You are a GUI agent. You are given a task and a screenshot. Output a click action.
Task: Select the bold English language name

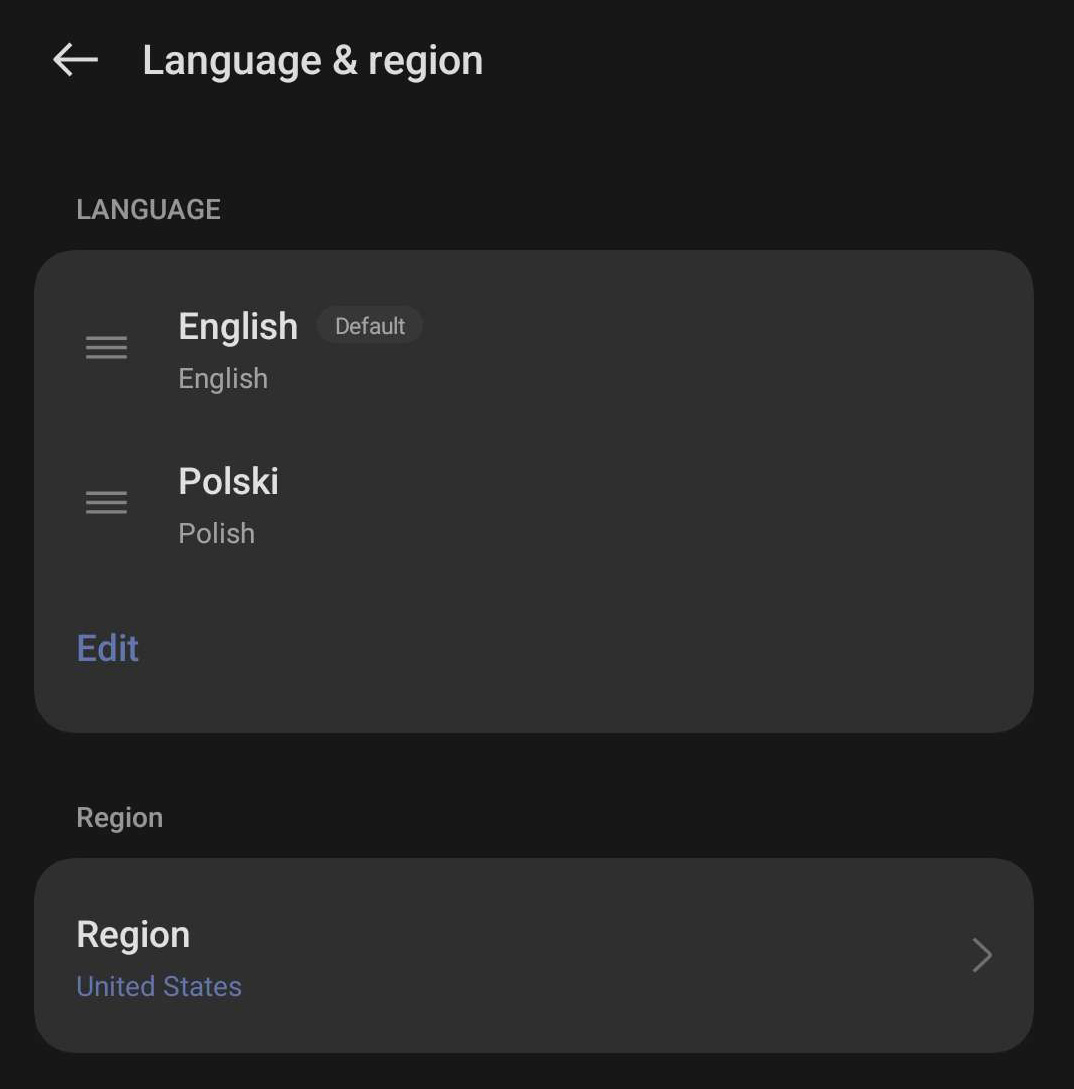(x=238, y=326)
